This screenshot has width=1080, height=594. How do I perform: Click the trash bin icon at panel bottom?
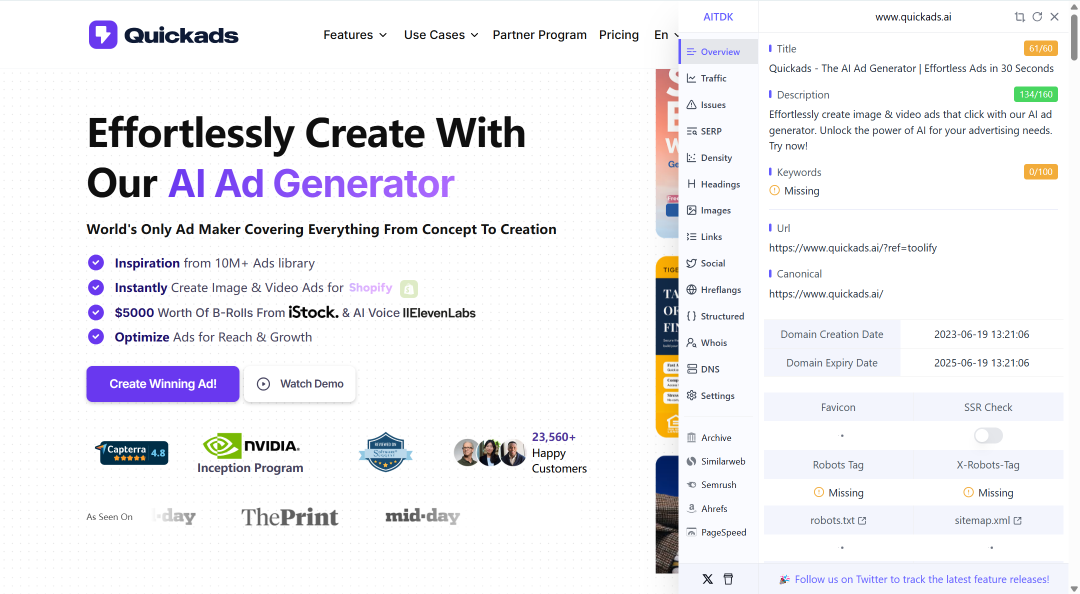pos(728,579)
